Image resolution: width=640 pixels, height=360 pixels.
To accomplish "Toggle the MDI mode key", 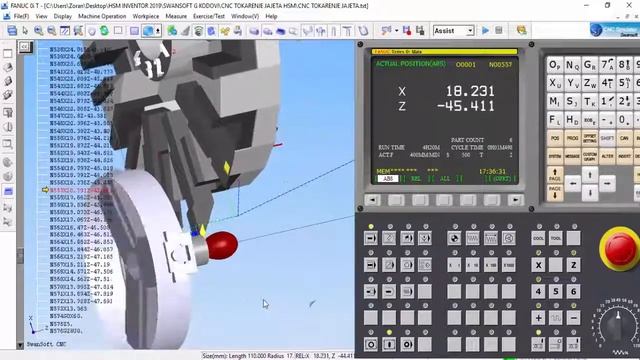I will (x=407, y=238).
